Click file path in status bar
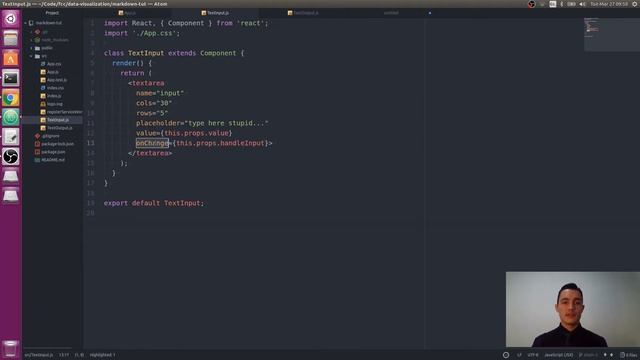Screen dimensions: 640x360 [39, 355]
